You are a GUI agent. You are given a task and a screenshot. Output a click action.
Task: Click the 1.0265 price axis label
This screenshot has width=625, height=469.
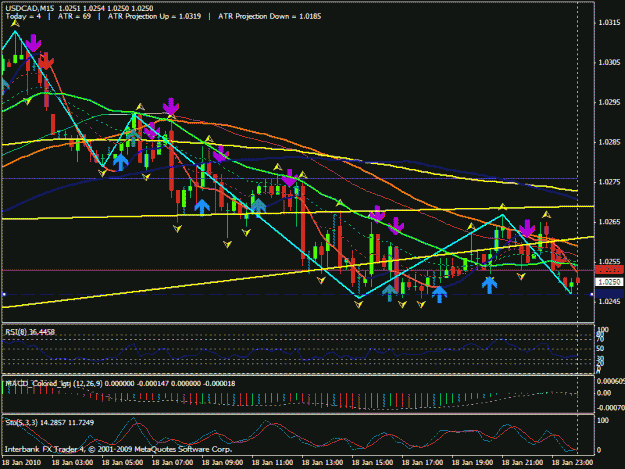[x=609, y=222]
